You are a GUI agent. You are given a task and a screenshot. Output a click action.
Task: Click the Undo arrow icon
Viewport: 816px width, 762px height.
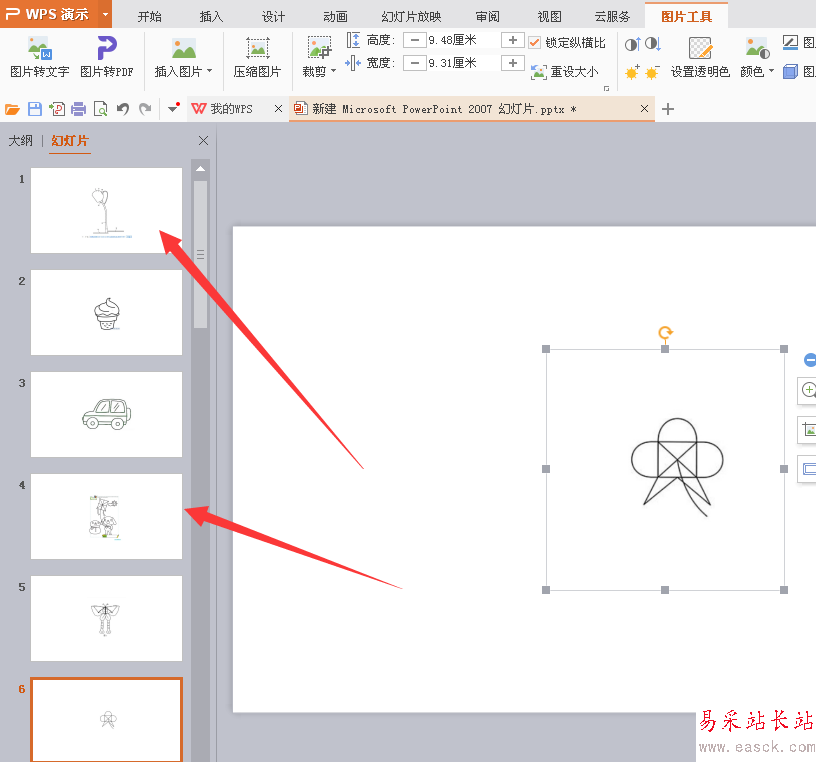(x=123, y=109)
